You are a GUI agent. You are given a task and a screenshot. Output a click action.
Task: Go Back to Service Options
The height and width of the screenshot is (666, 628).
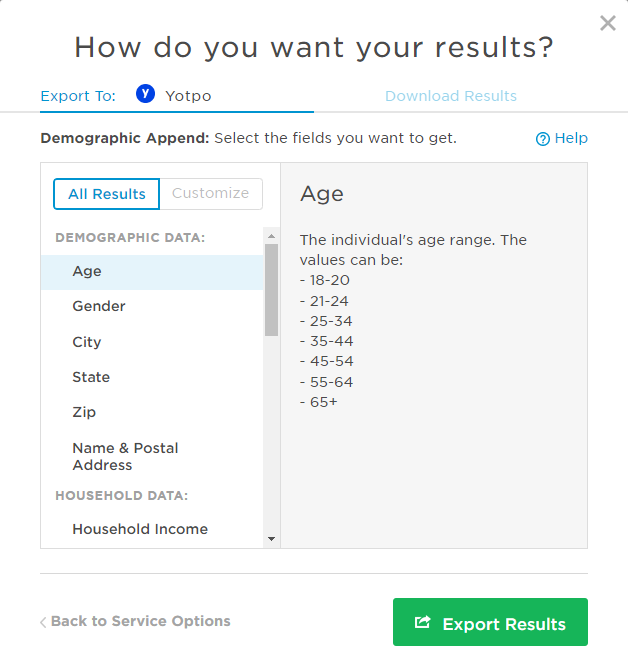[140, 621]
